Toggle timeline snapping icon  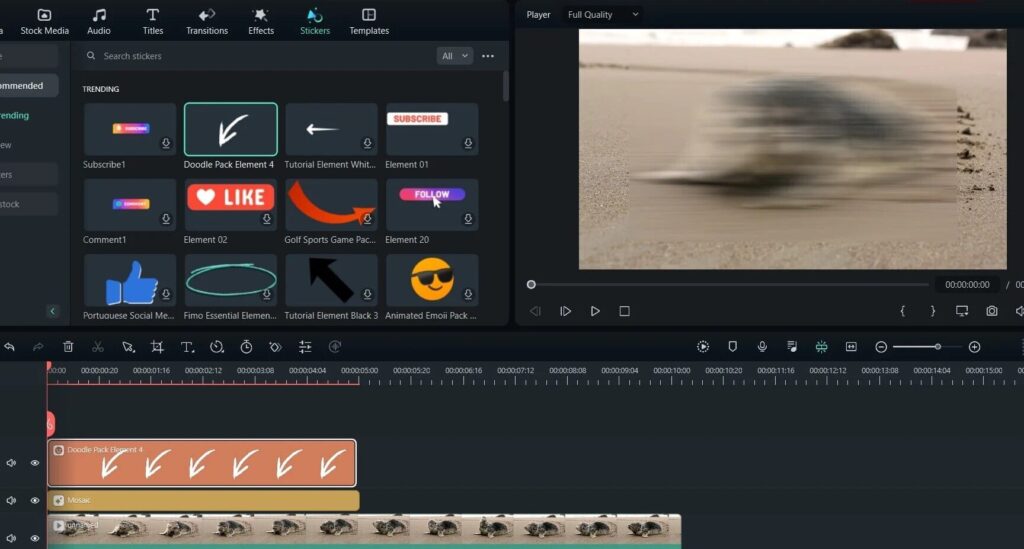click(822, 347)
